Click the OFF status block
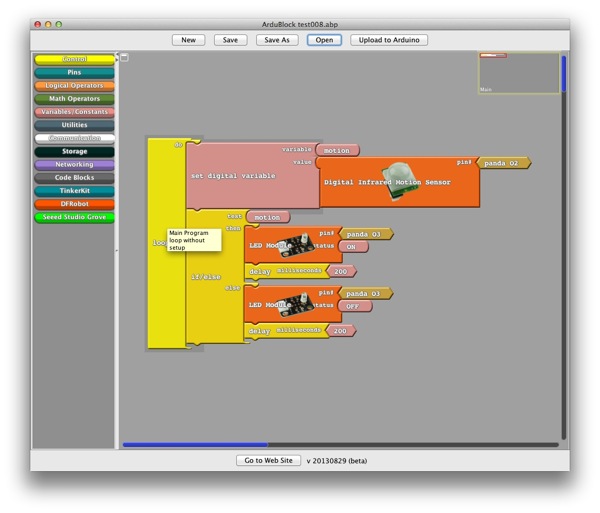 353,307
